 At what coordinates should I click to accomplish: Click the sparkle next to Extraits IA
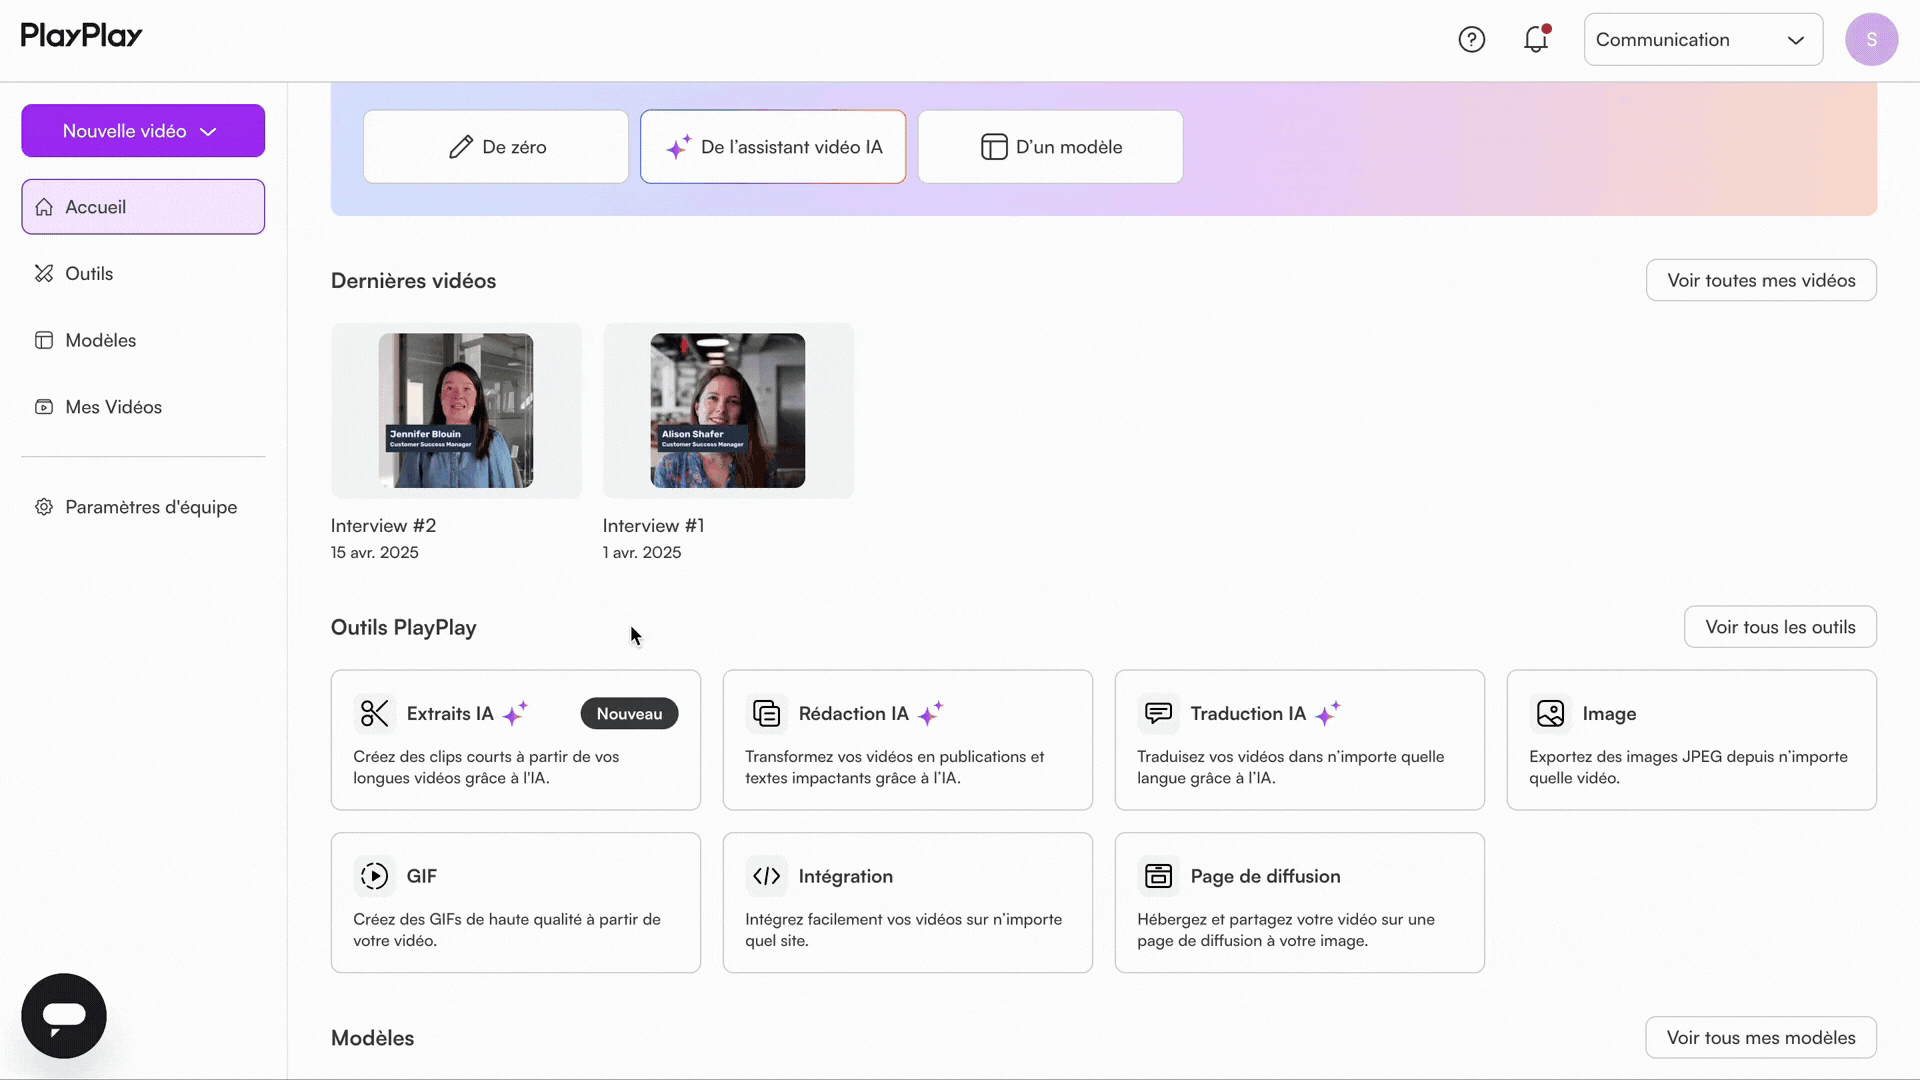click(x=515, y=713)
